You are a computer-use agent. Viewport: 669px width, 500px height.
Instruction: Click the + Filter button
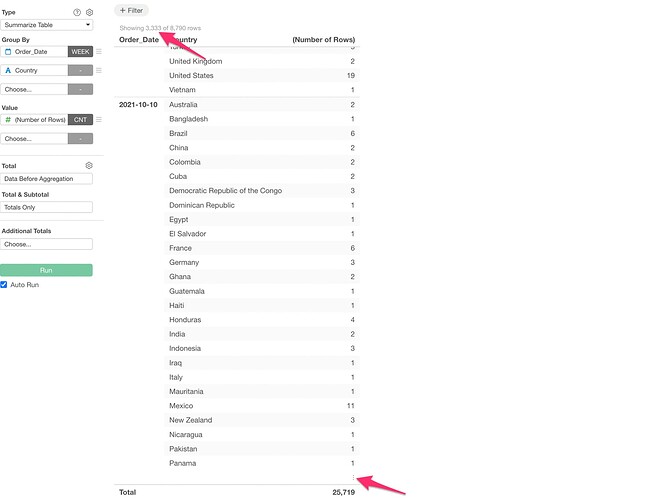pyautogui.click(x=133, y=10)
